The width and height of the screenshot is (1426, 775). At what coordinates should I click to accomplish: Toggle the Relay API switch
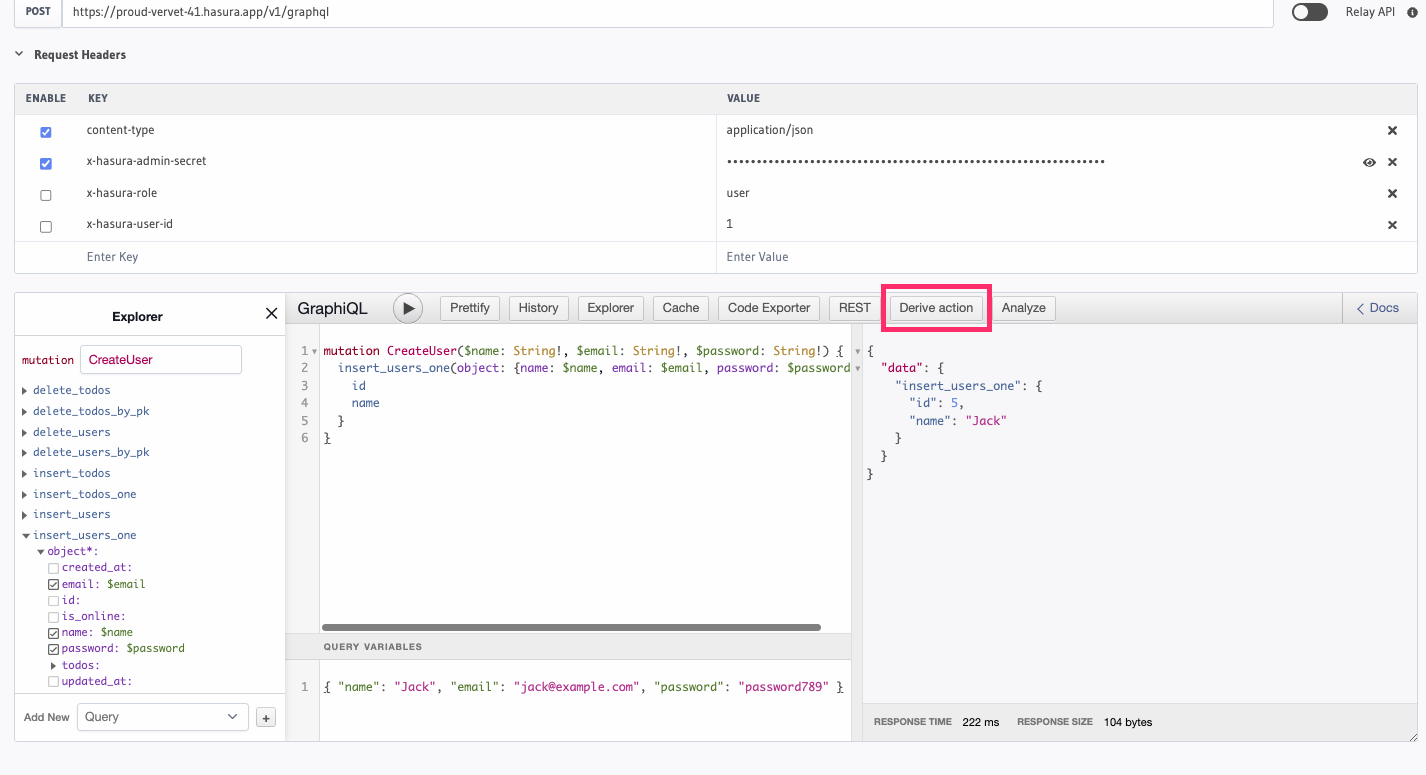point(1309,12)
